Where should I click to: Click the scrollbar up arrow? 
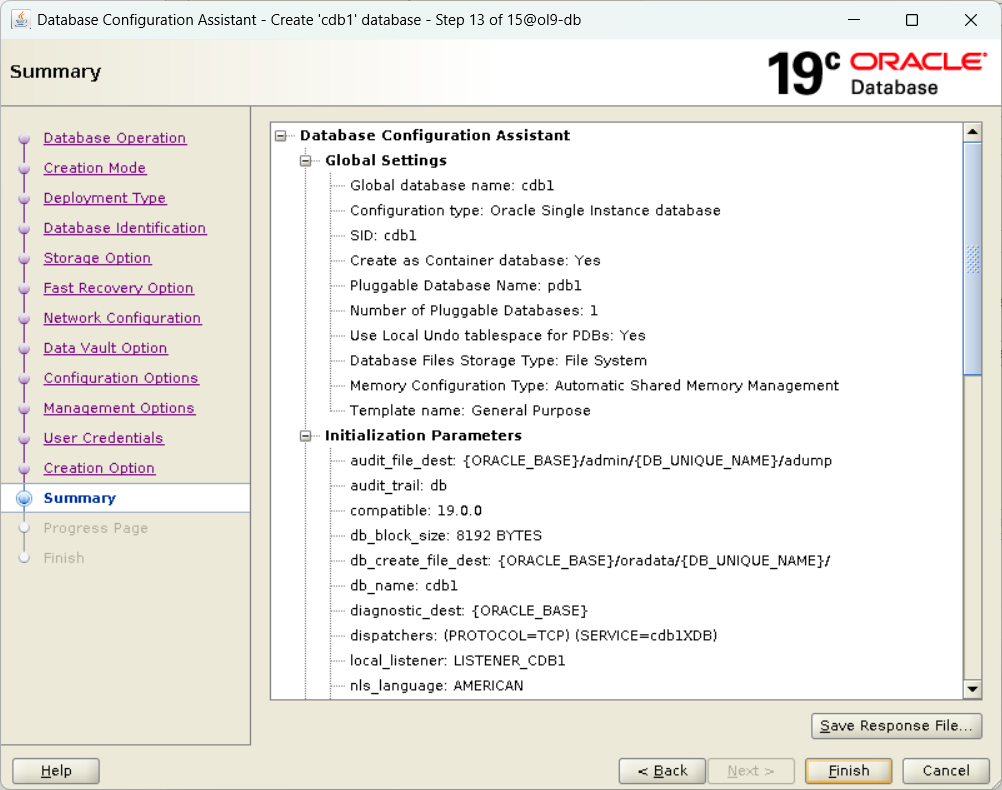(972, 132)
